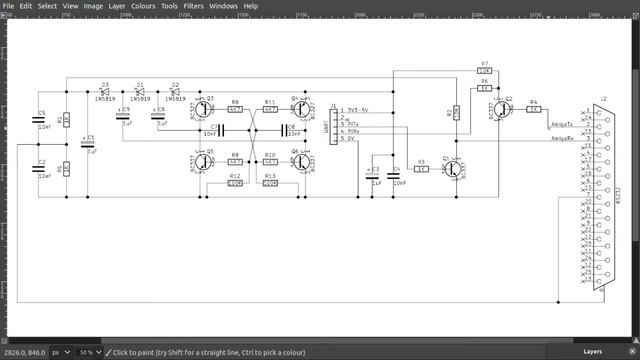Click the navigate image display icon
Screen dimensions: 640x360
pos(636,340)
